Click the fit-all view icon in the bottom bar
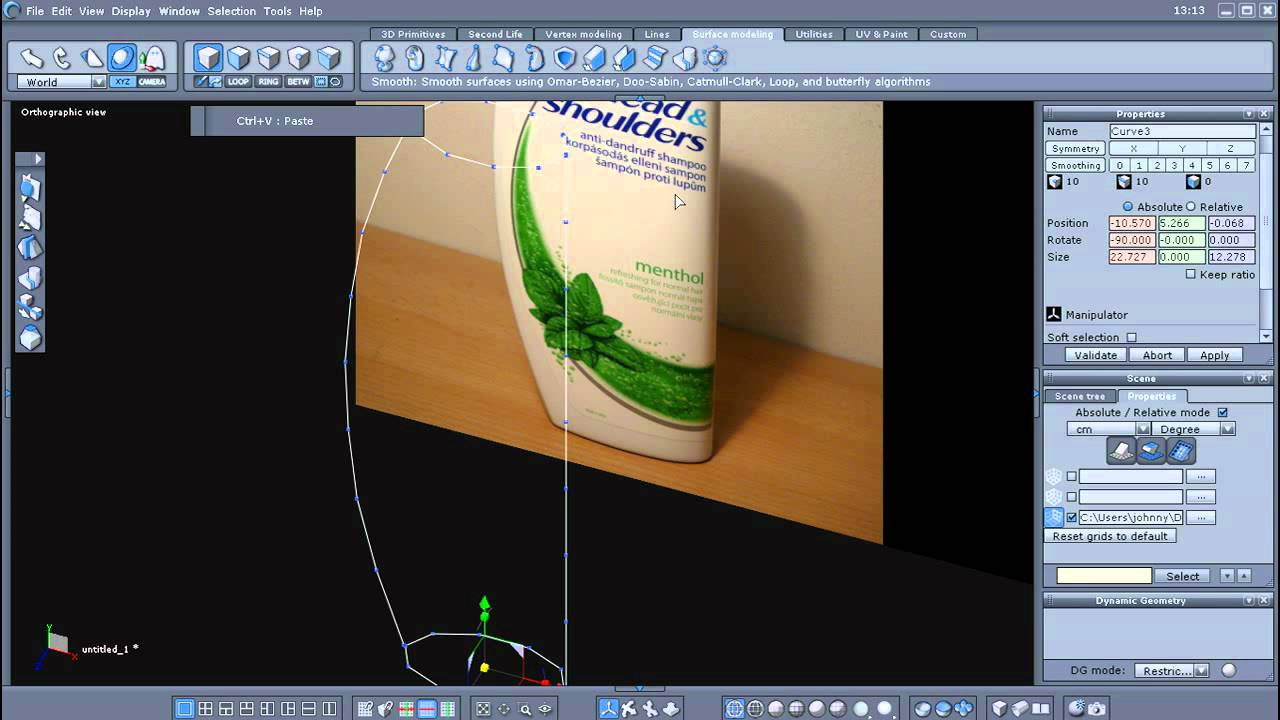 pyautogui.click(x=483, y=709)
